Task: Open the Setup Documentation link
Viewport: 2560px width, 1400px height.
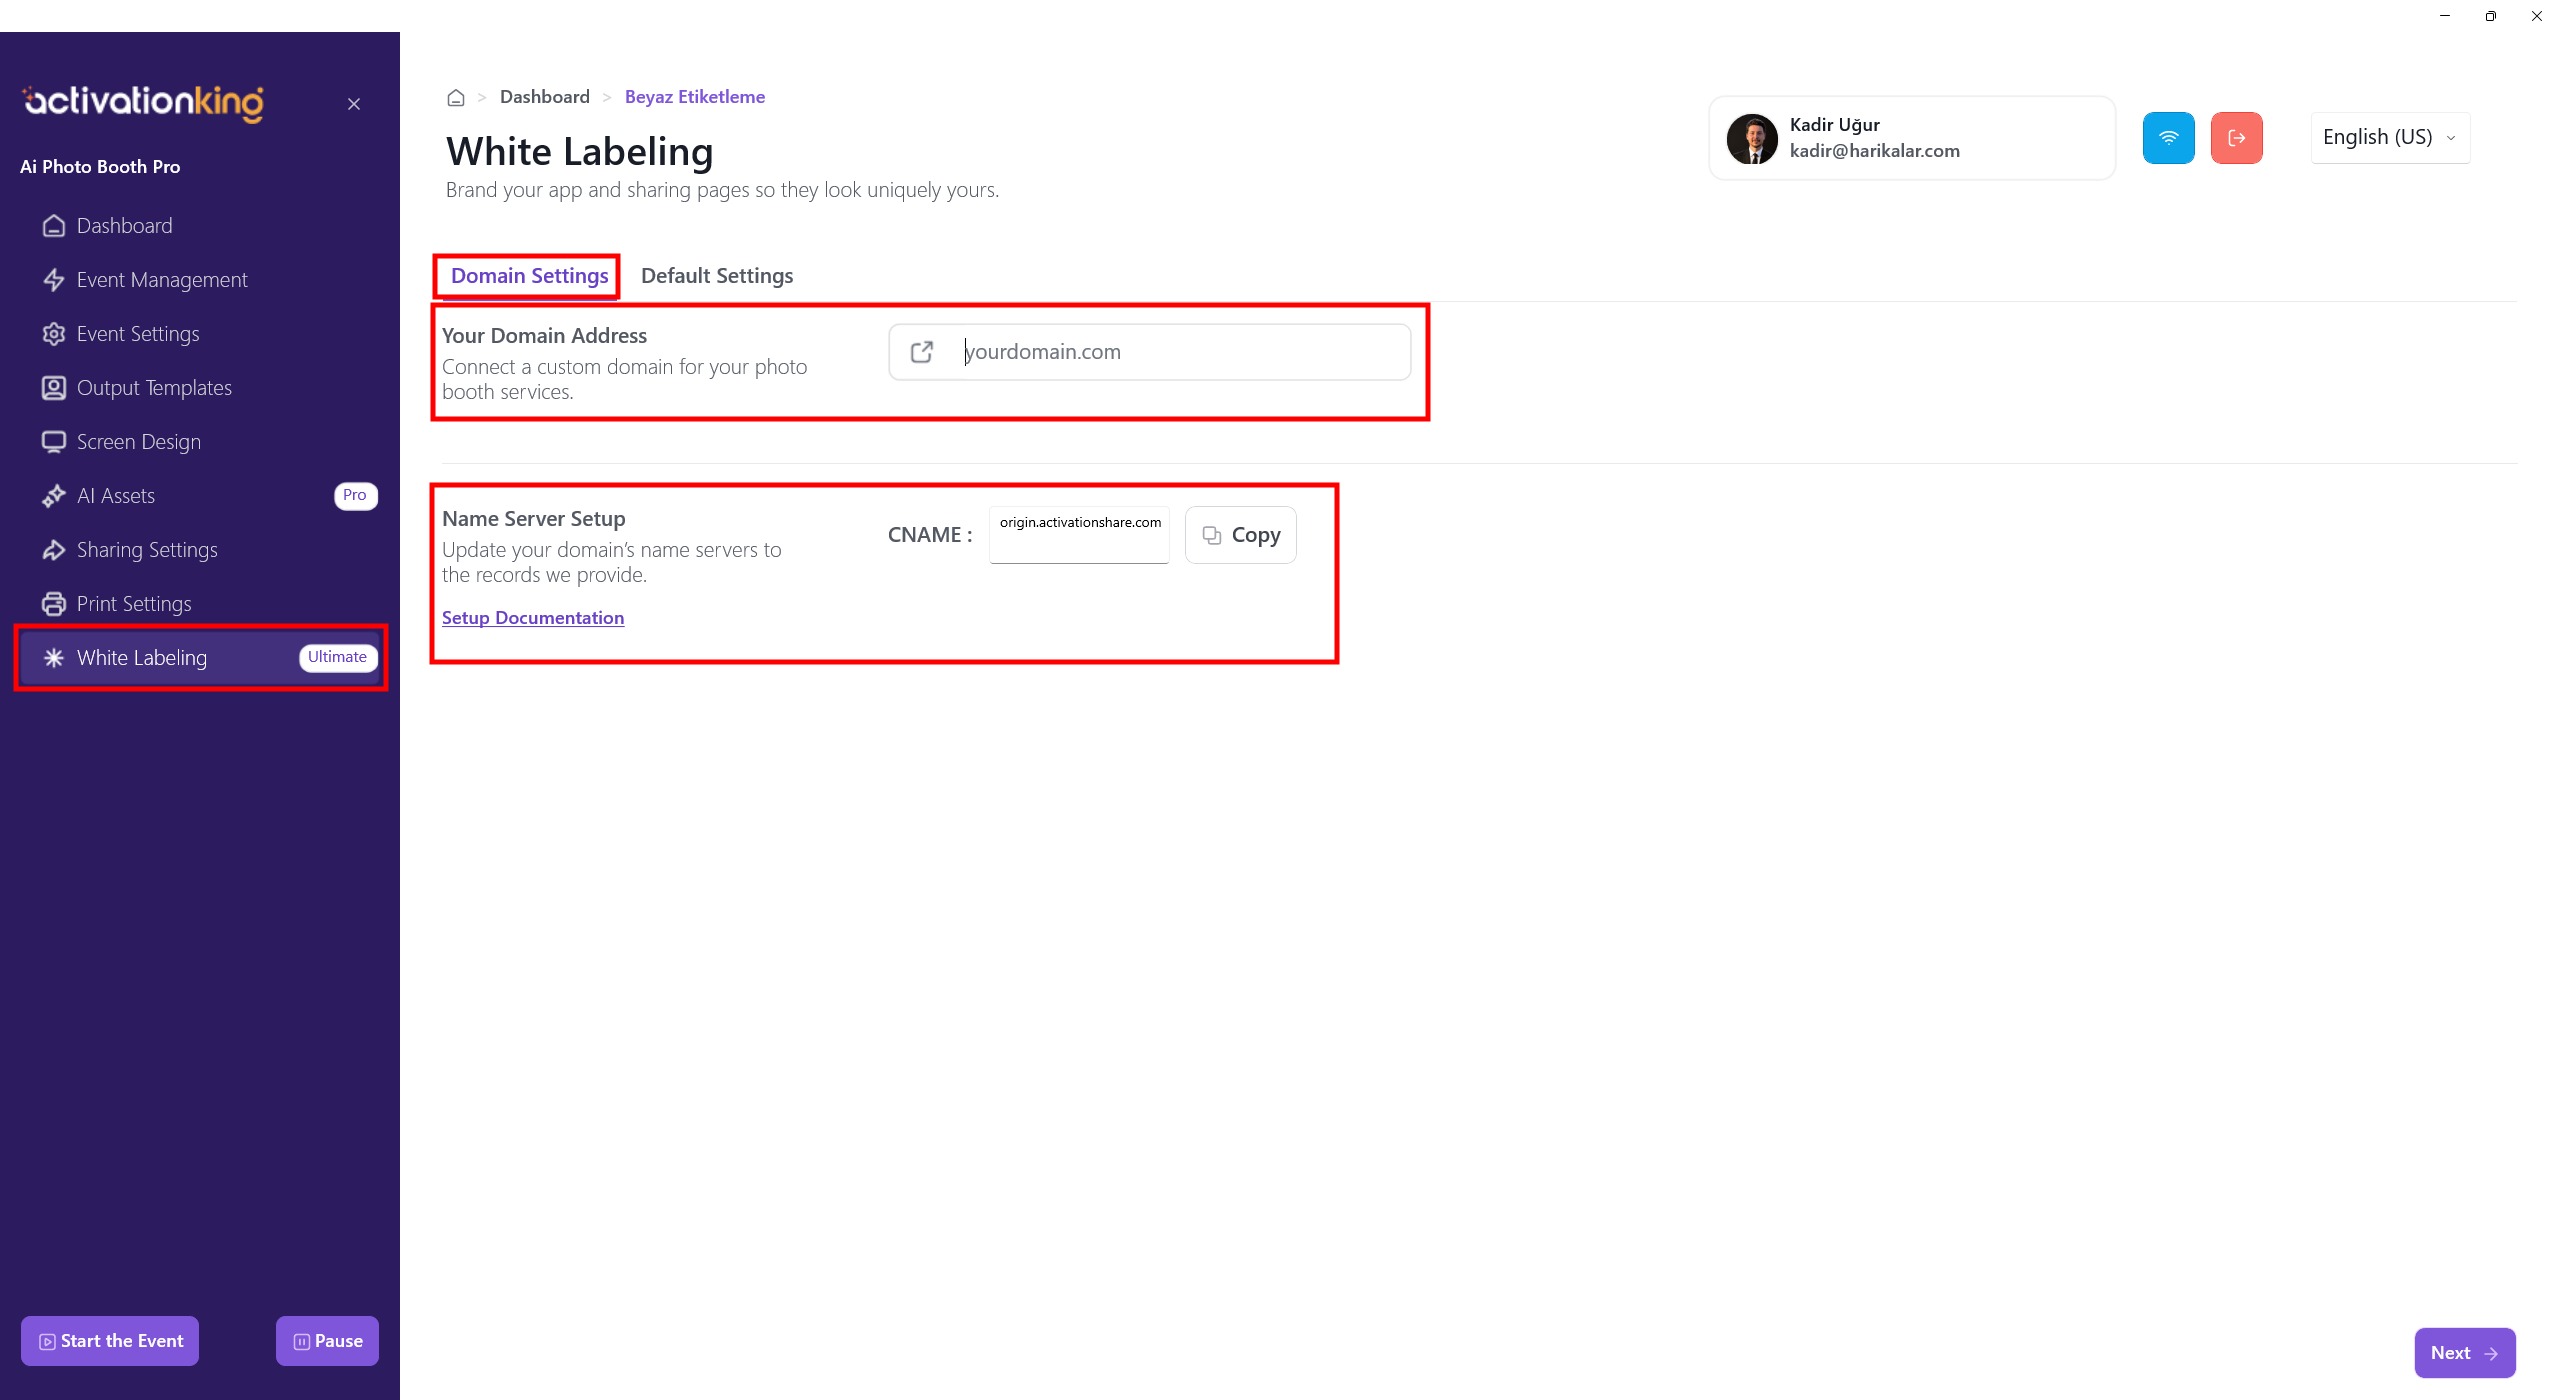Action: pyautogui.click(x=533, y=618)
